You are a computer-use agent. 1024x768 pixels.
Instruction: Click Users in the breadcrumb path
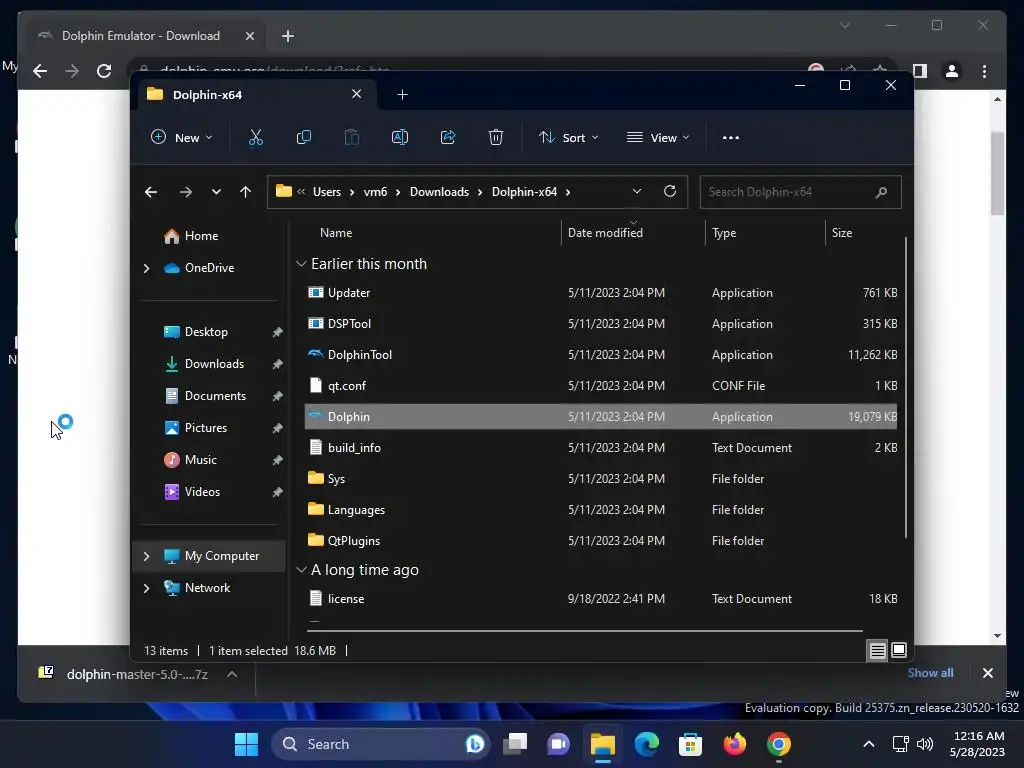coord(327,192)
